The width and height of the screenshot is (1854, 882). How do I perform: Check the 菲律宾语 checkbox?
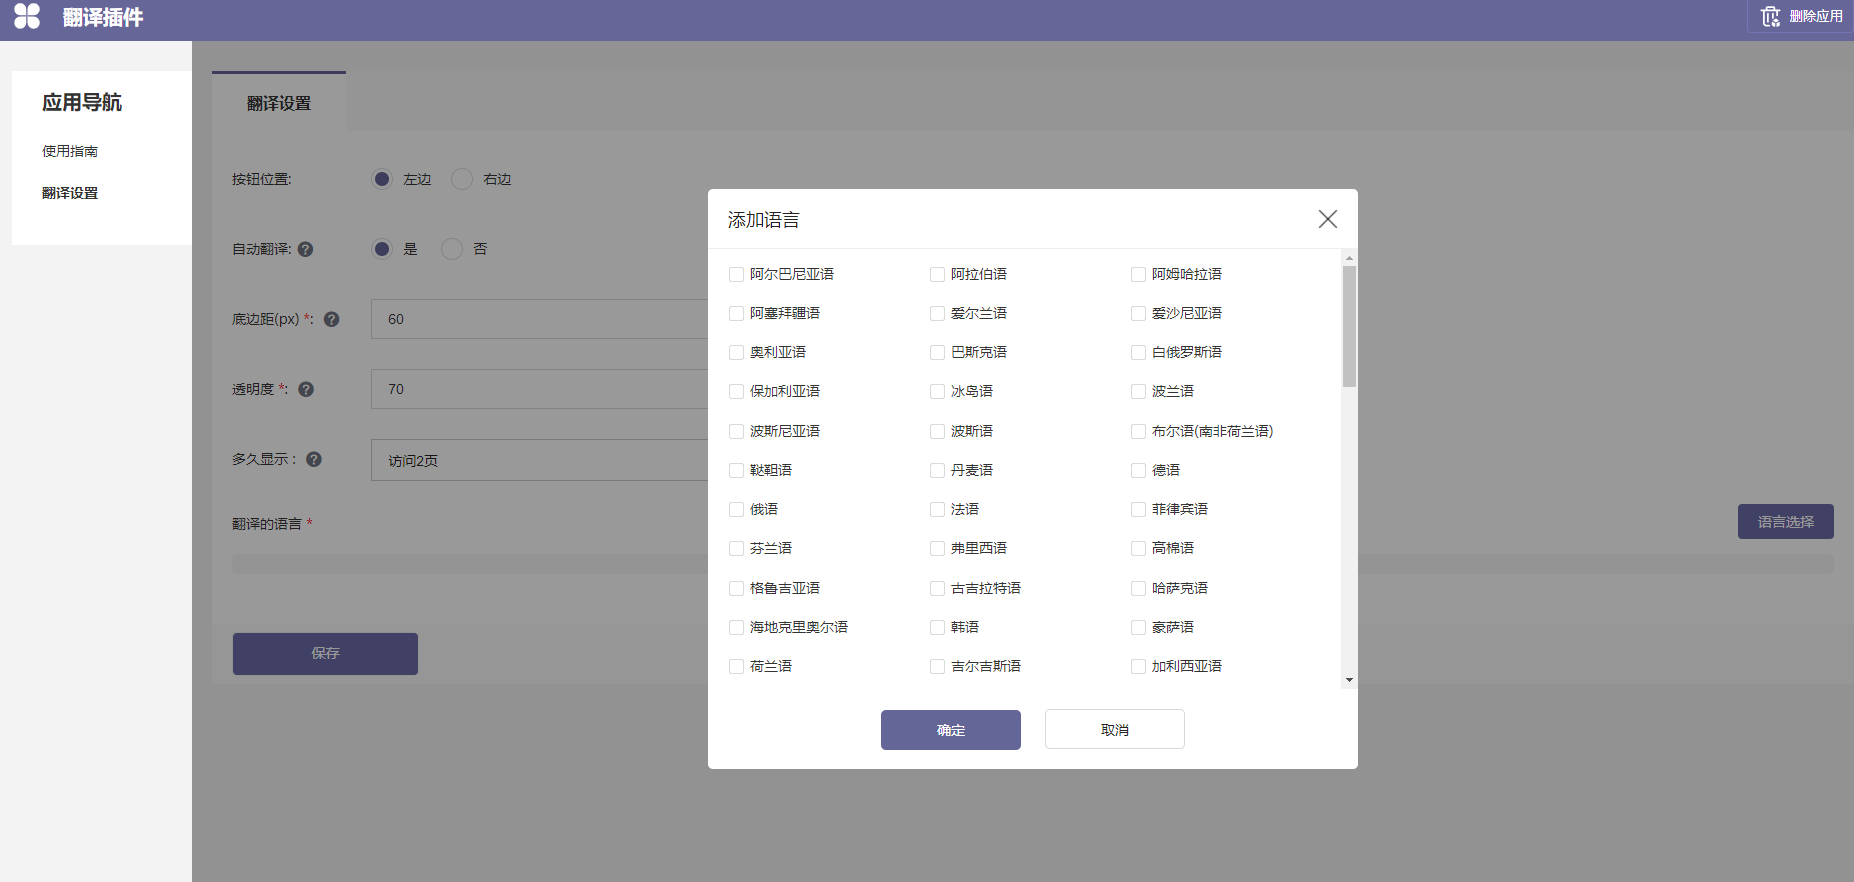point(1138,509)
